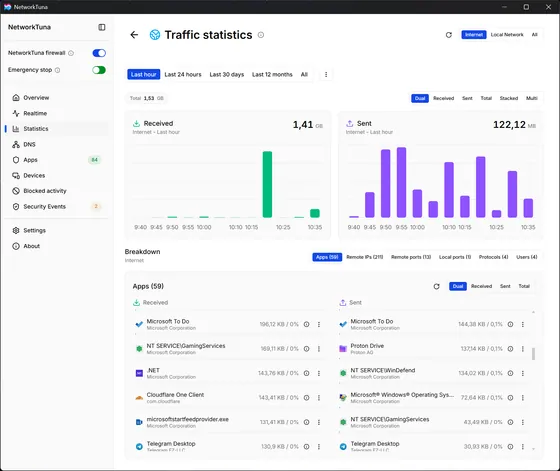Viewport: 560px width, 471px height.
Task: Switch chart mode to Stacked
Action: click(509, 98)
